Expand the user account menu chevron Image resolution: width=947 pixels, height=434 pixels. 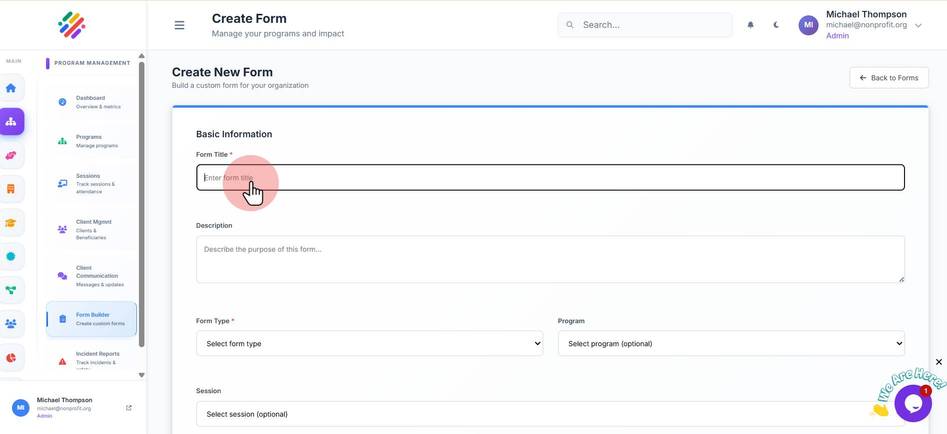[x=919, y=25]
